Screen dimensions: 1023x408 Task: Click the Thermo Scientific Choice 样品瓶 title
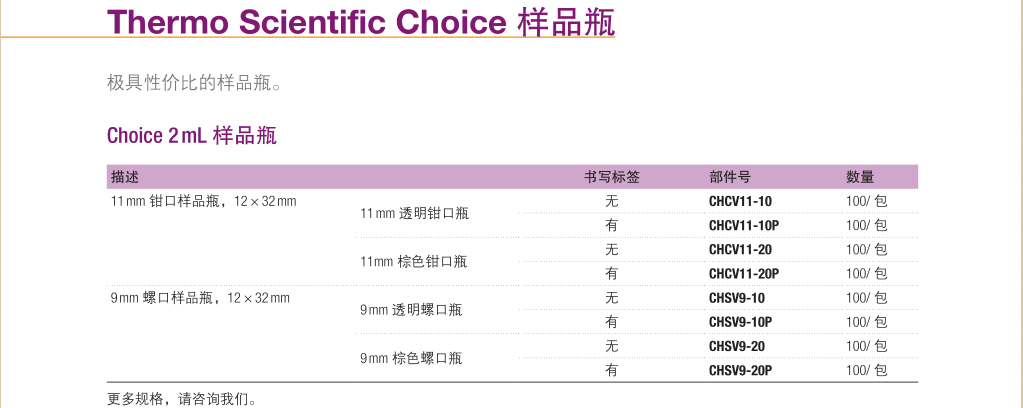pos(361,23)
